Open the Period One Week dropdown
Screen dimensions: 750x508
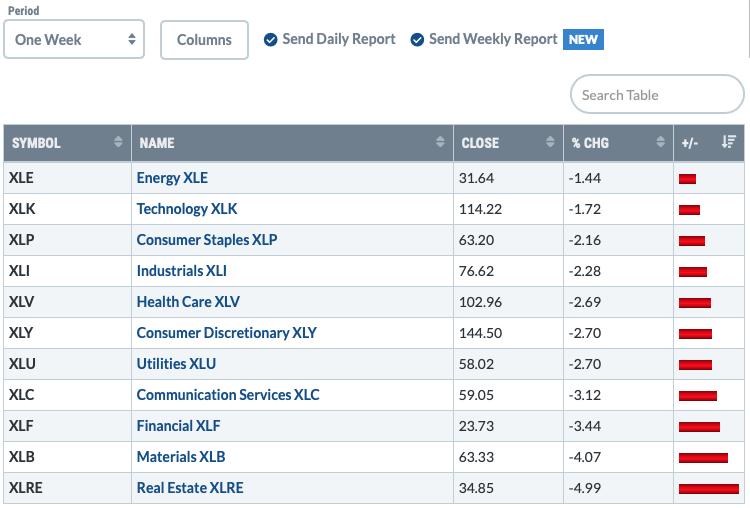point(74,39)
